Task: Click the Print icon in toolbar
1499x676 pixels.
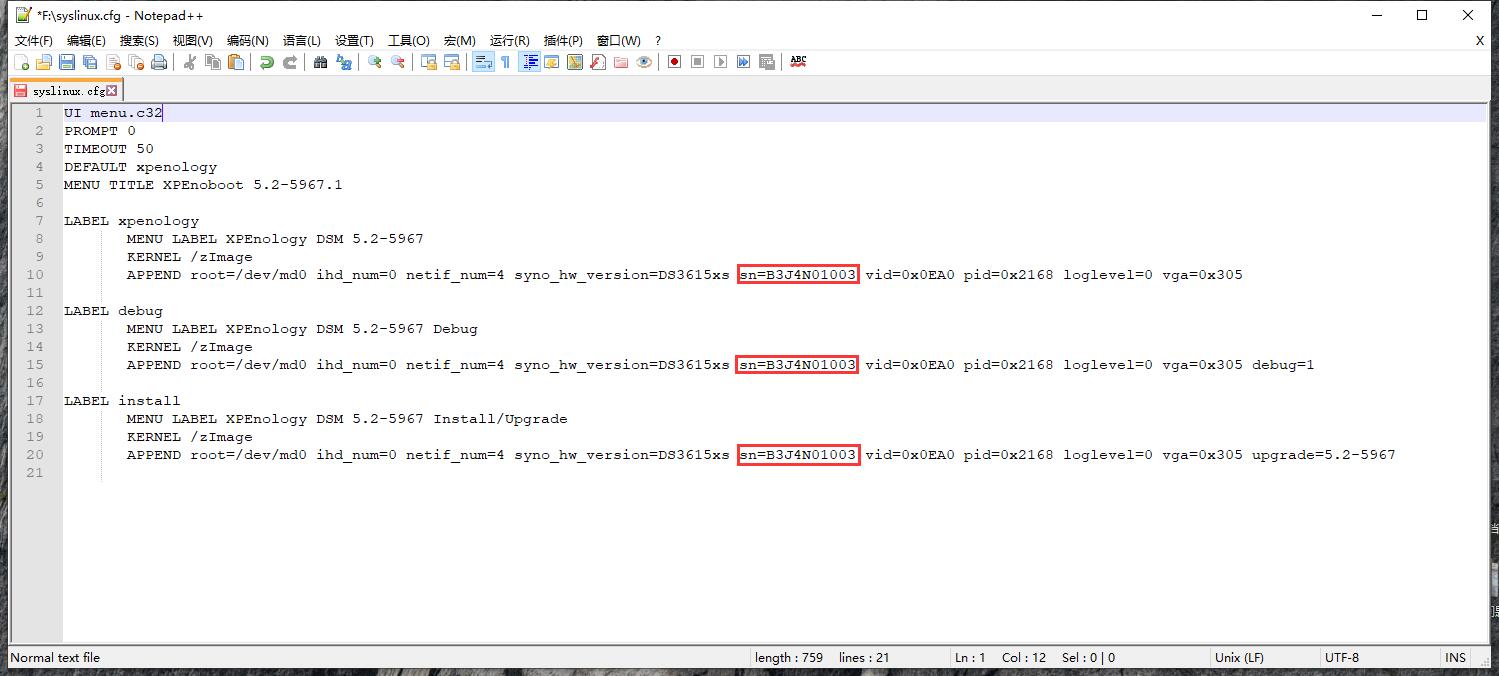Action: [159, 62]
